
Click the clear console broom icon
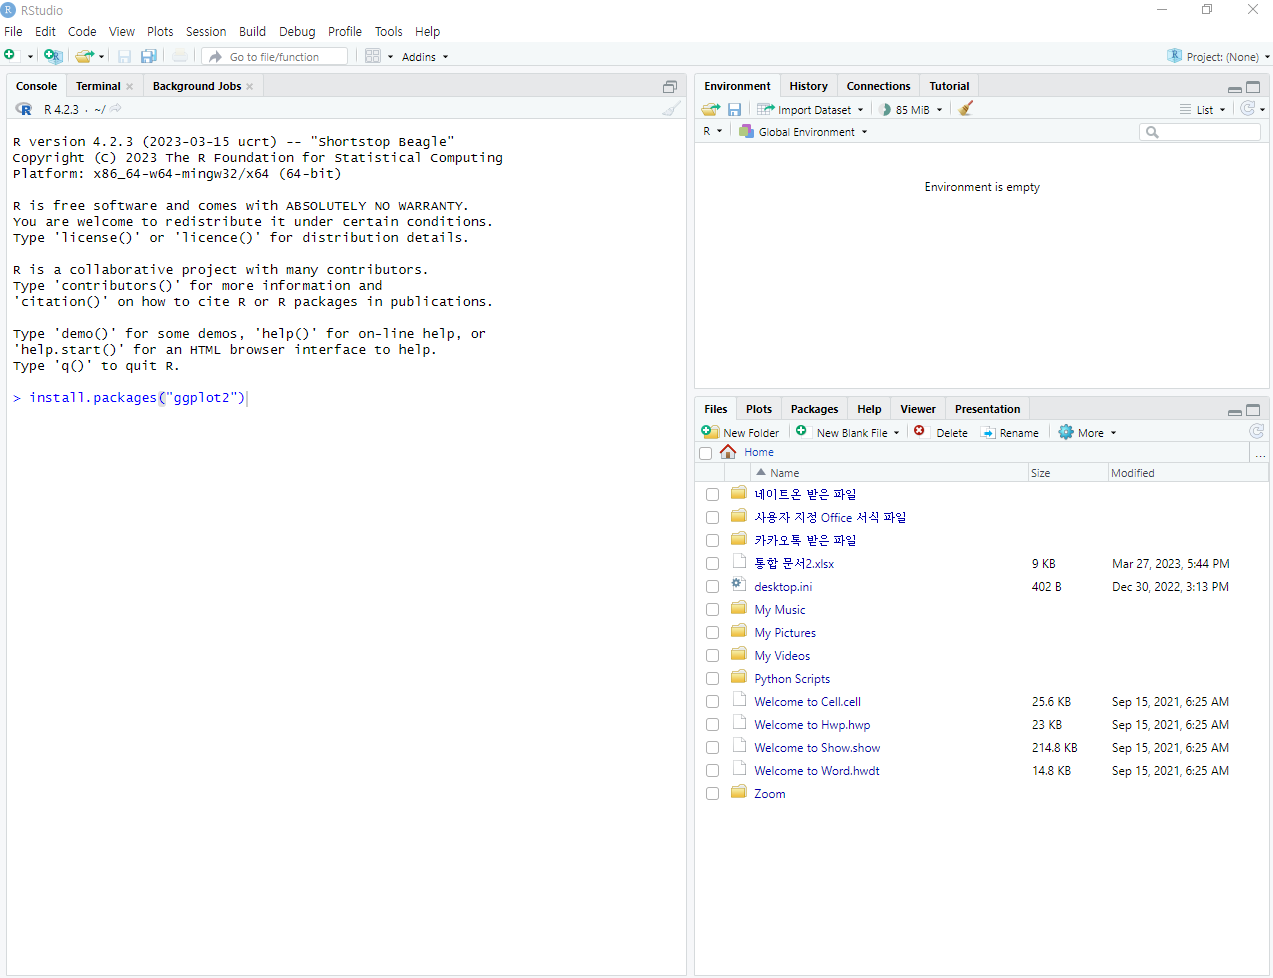(x=671, y=108)
